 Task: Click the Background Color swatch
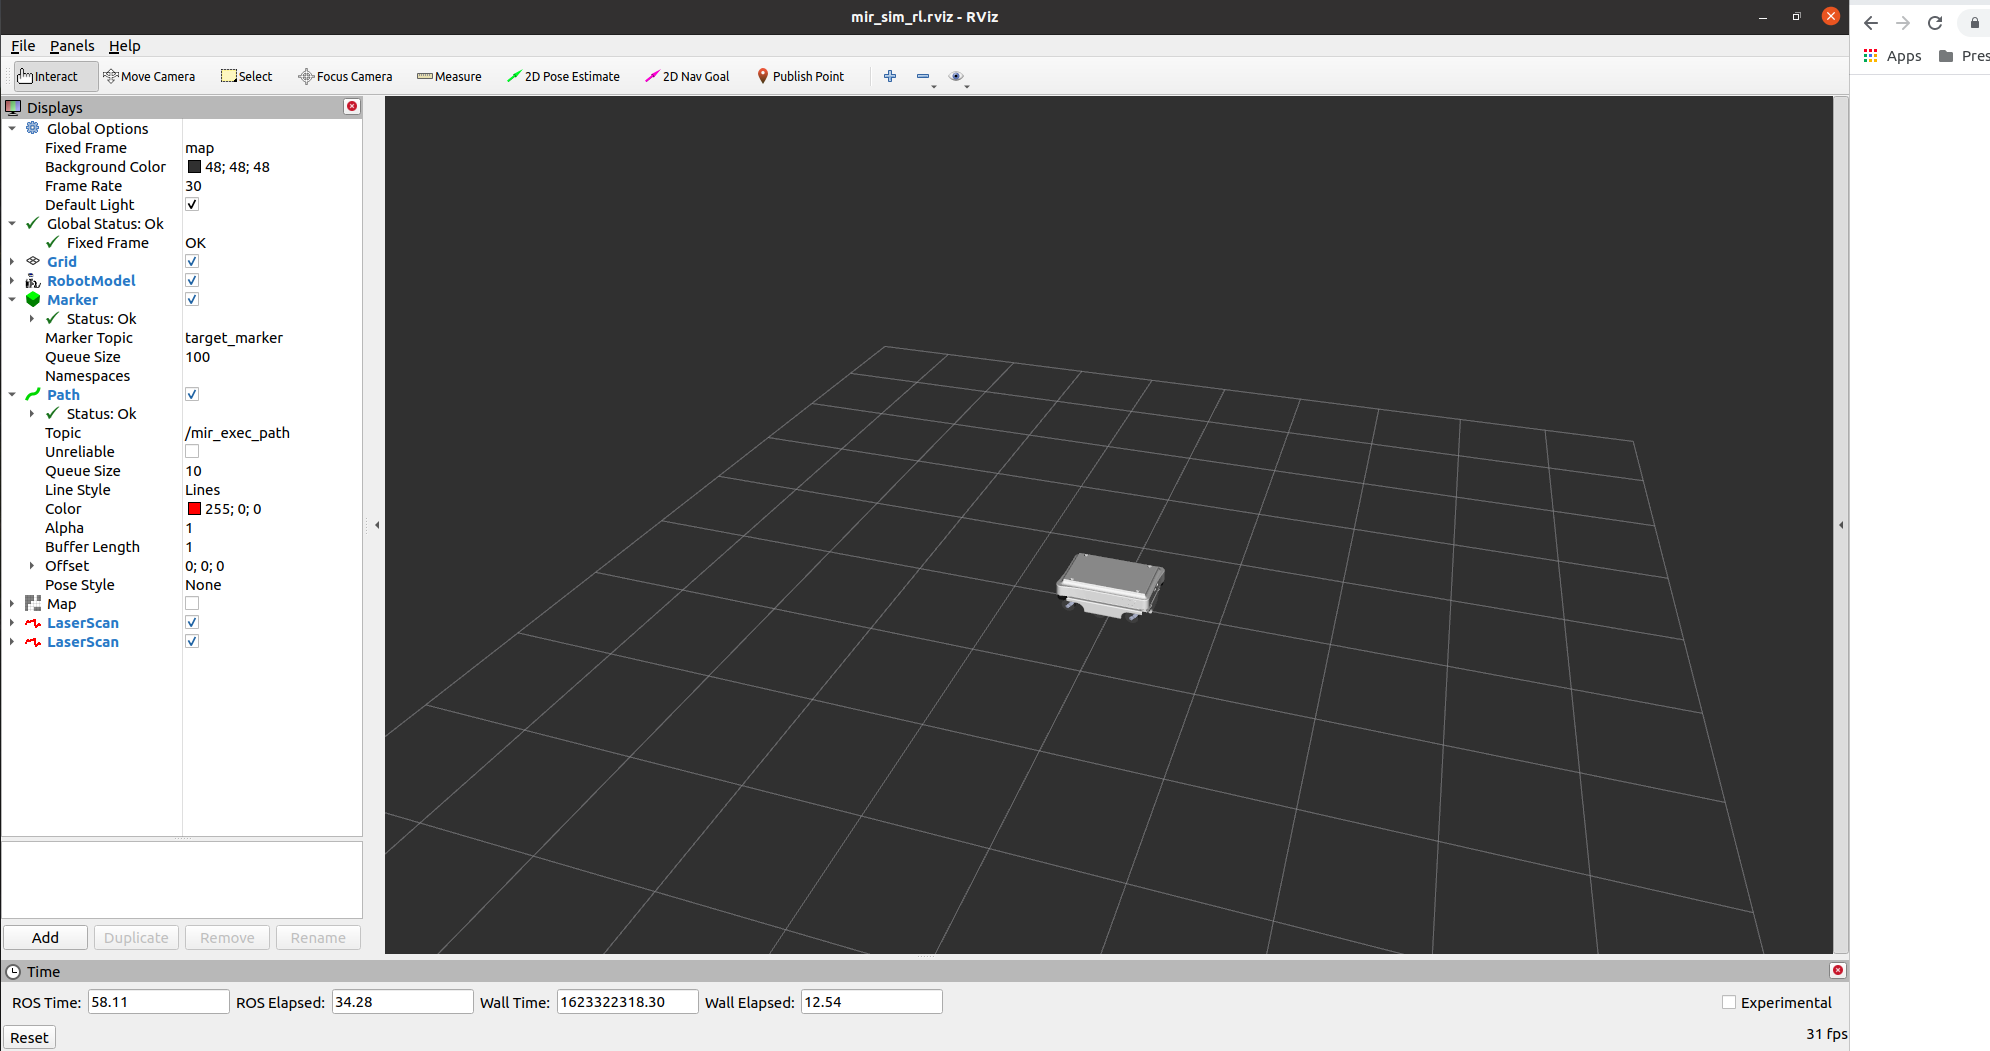[x=194, y=166]
